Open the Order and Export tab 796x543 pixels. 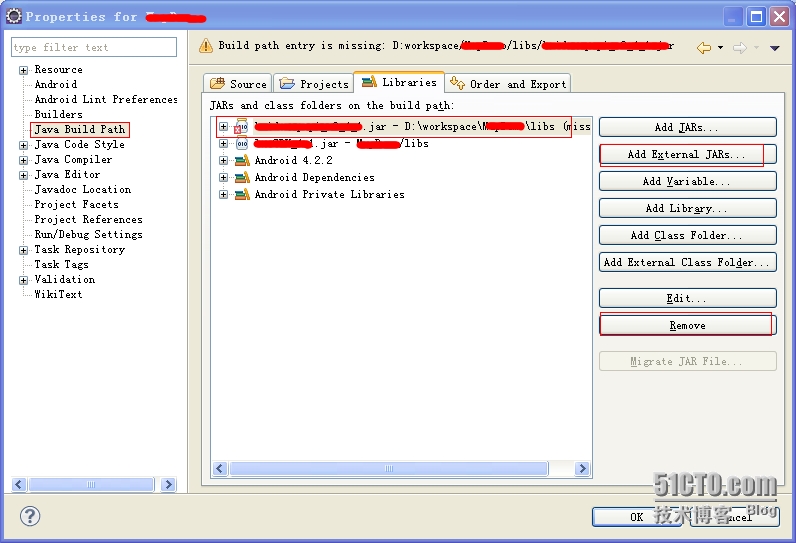[x=508, y=84]
